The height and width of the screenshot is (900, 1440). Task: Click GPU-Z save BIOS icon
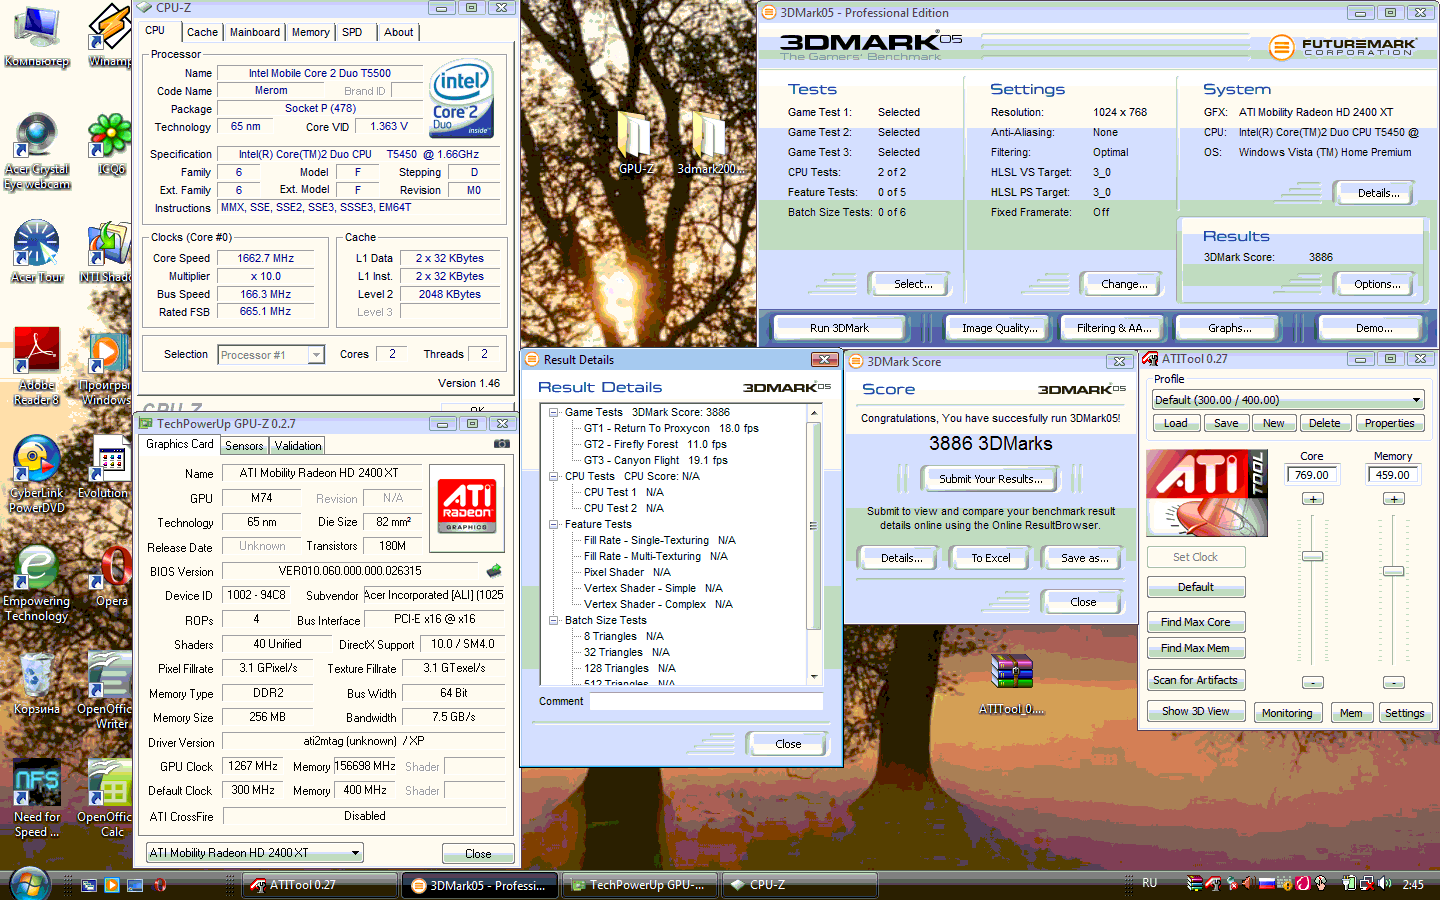coord(494,571)
